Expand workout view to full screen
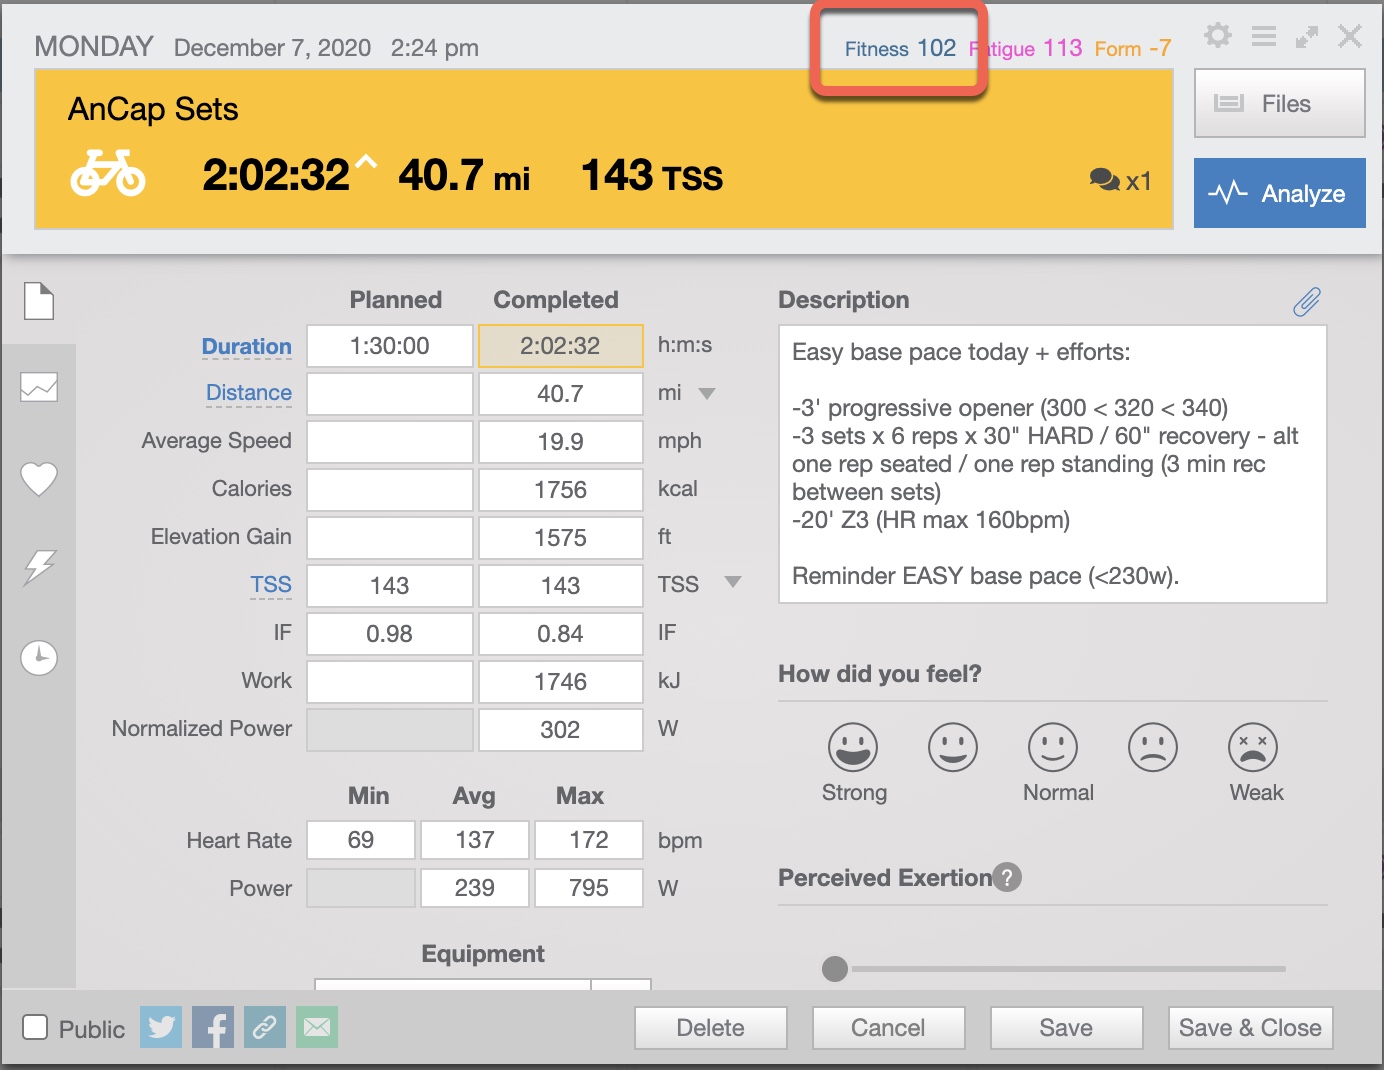Image resolution: width=1384 pixels, height=1070 pixels. pos(1307,37)
